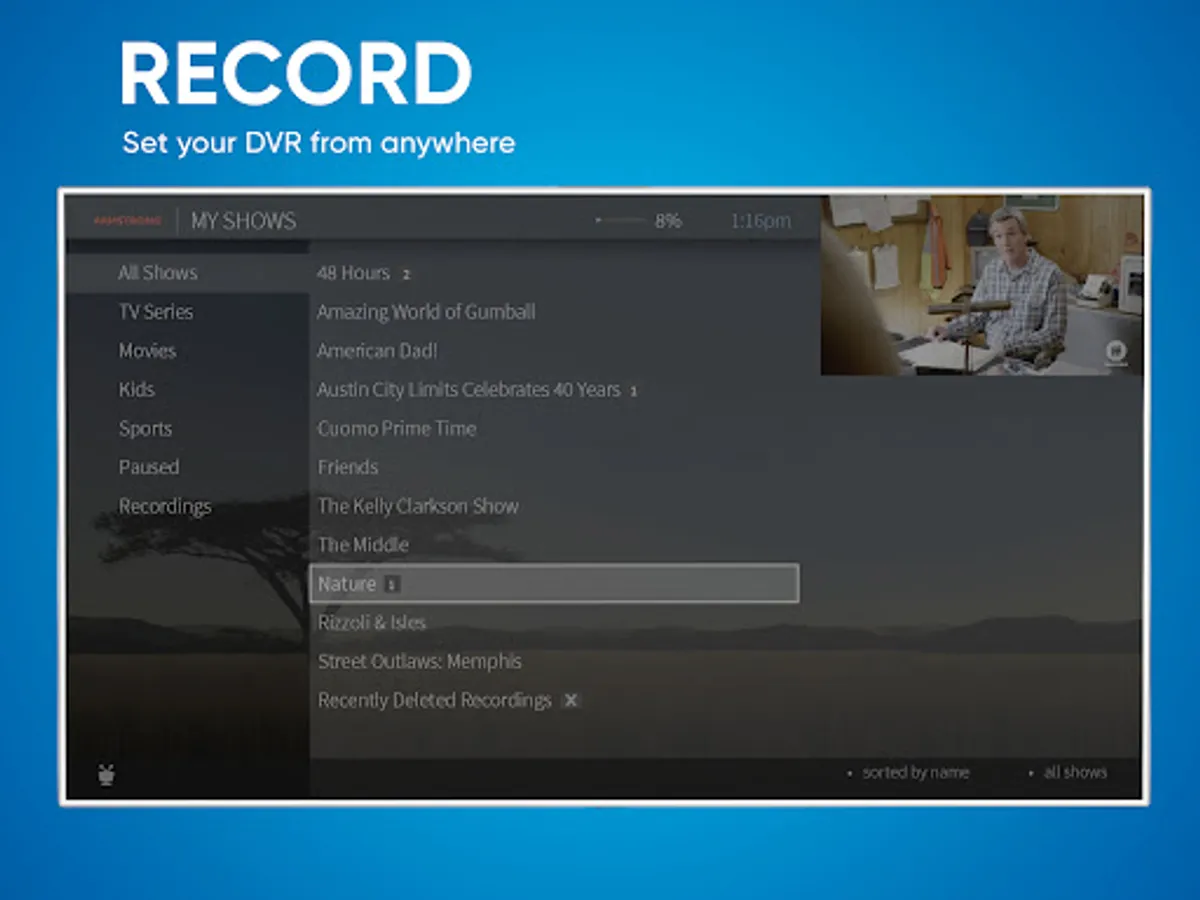Go to the Sports category

coord(145,429)
